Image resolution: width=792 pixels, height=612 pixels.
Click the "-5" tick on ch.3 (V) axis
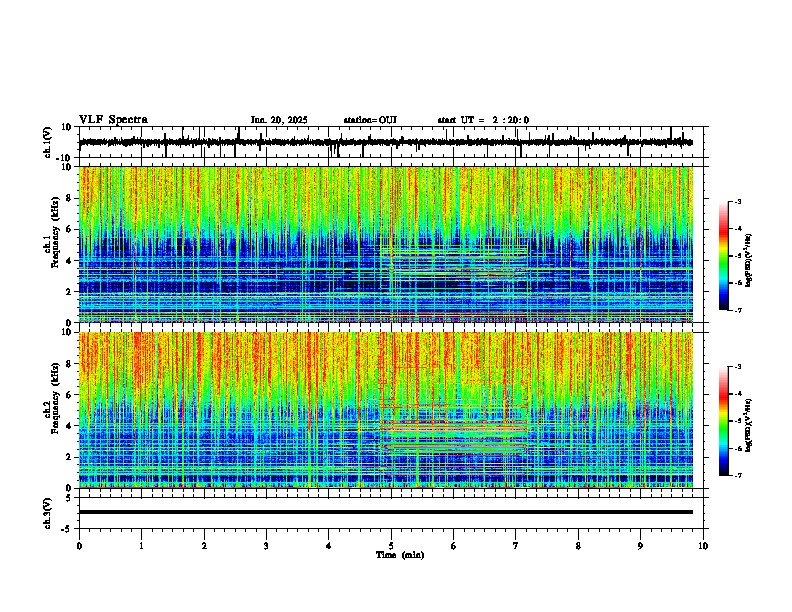pyautogui.click(x=68, y=529)
